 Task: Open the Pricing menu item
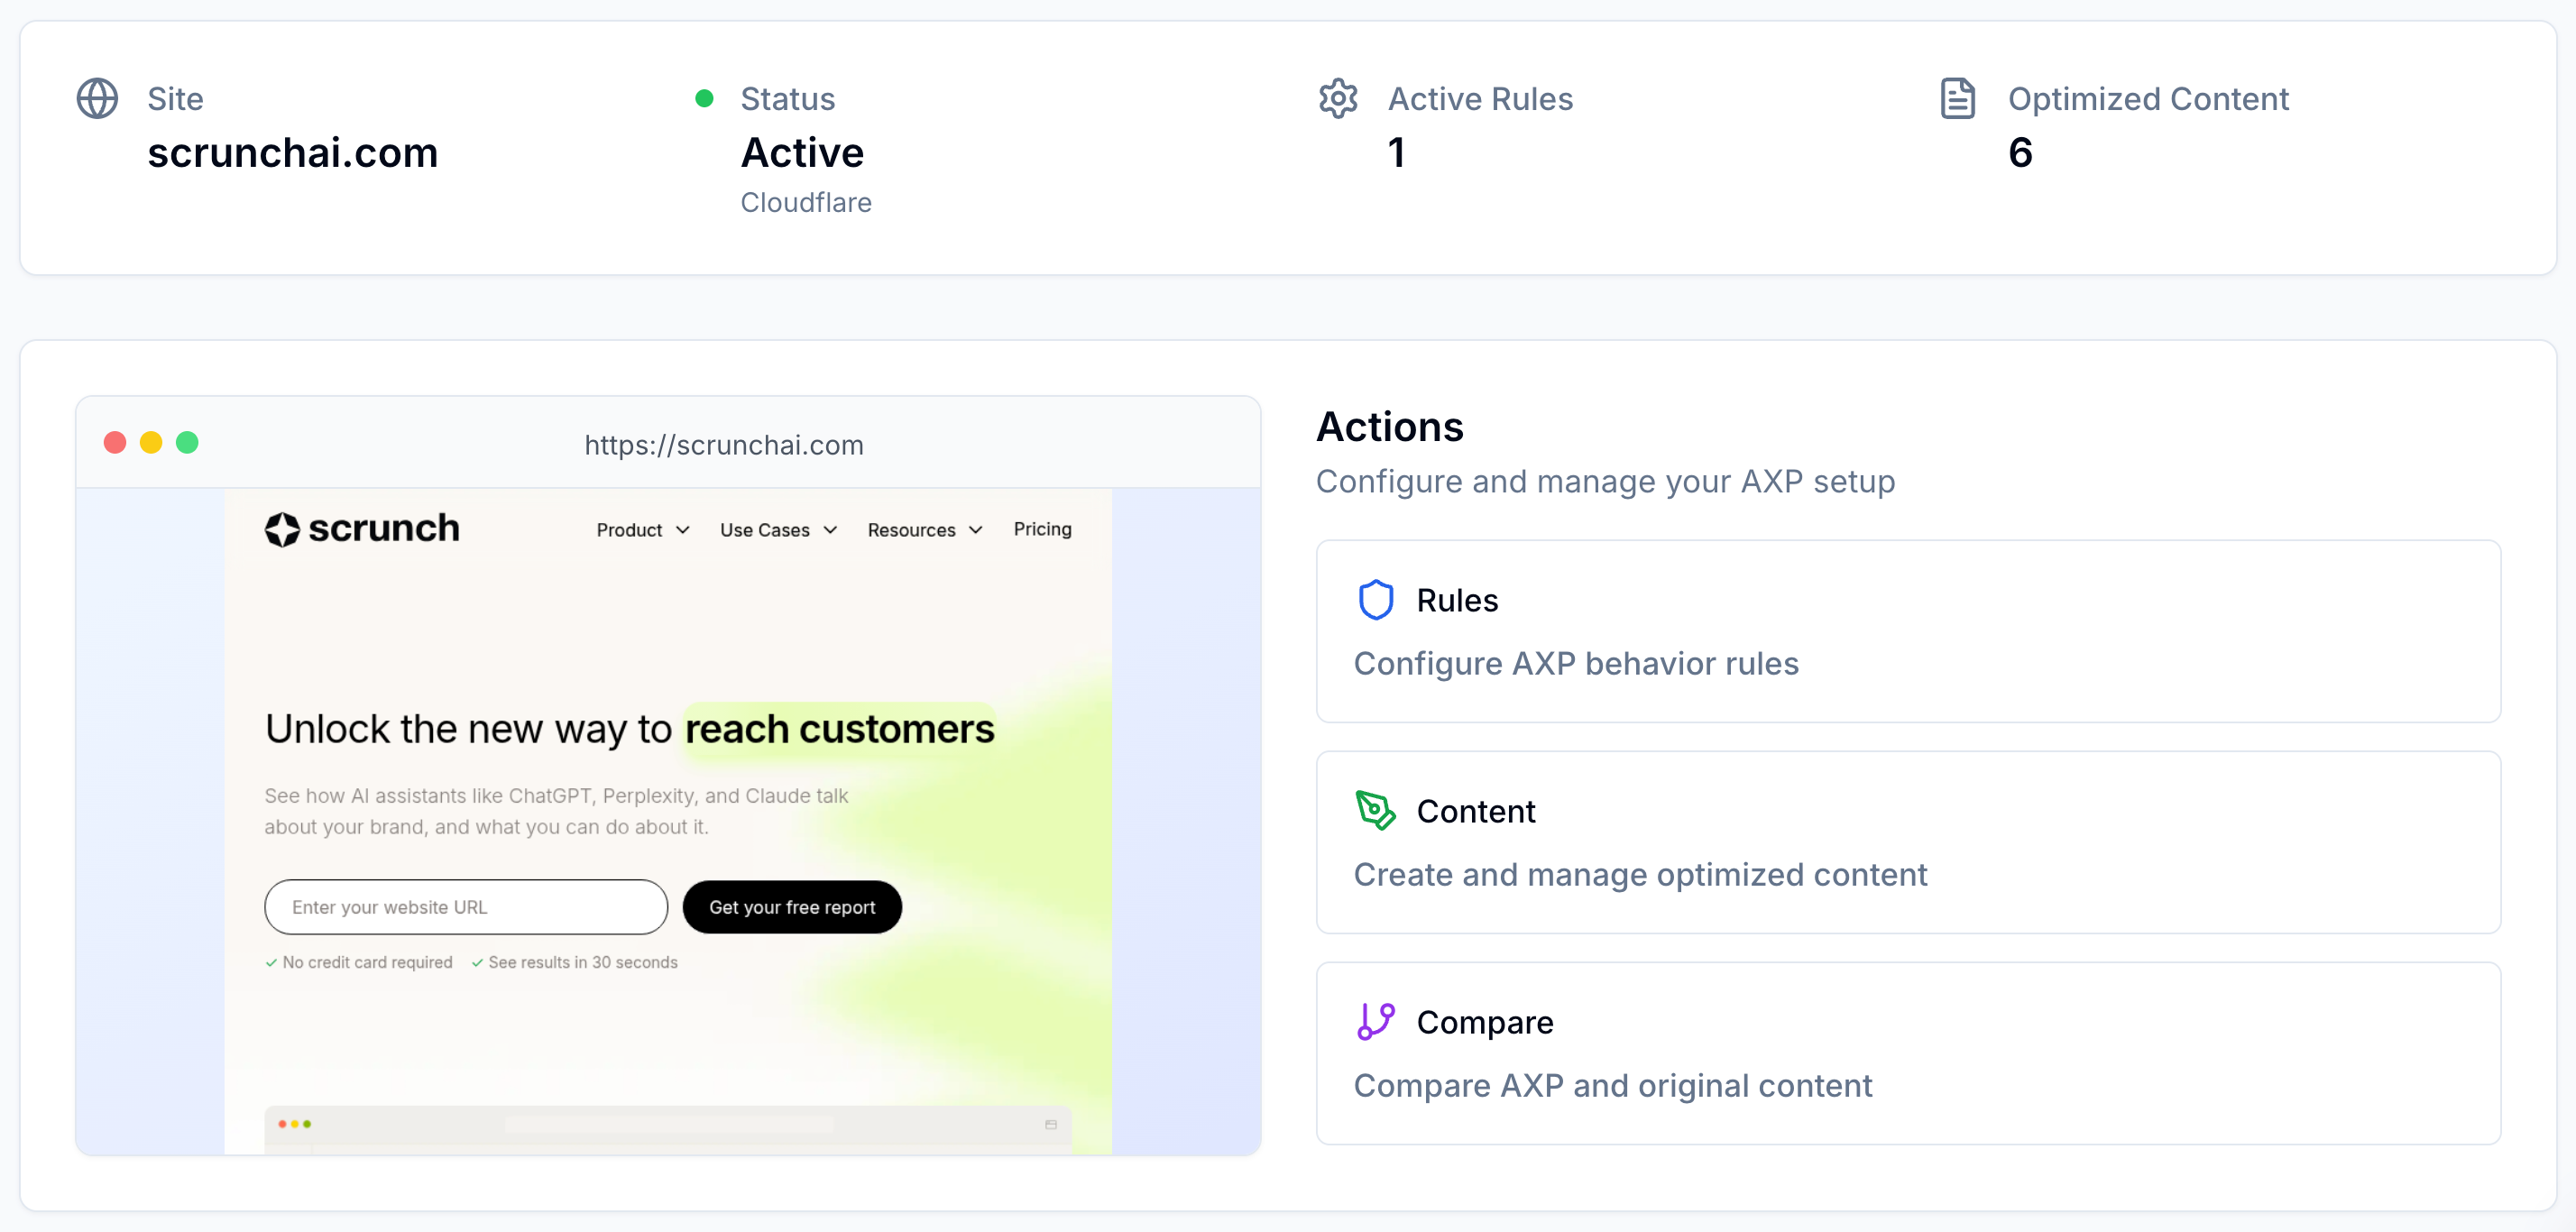pos(1042,529)
